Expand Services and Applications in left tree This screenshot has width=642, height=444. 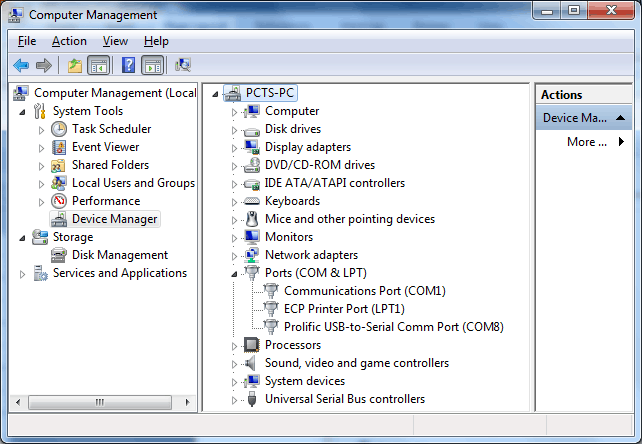23,274
